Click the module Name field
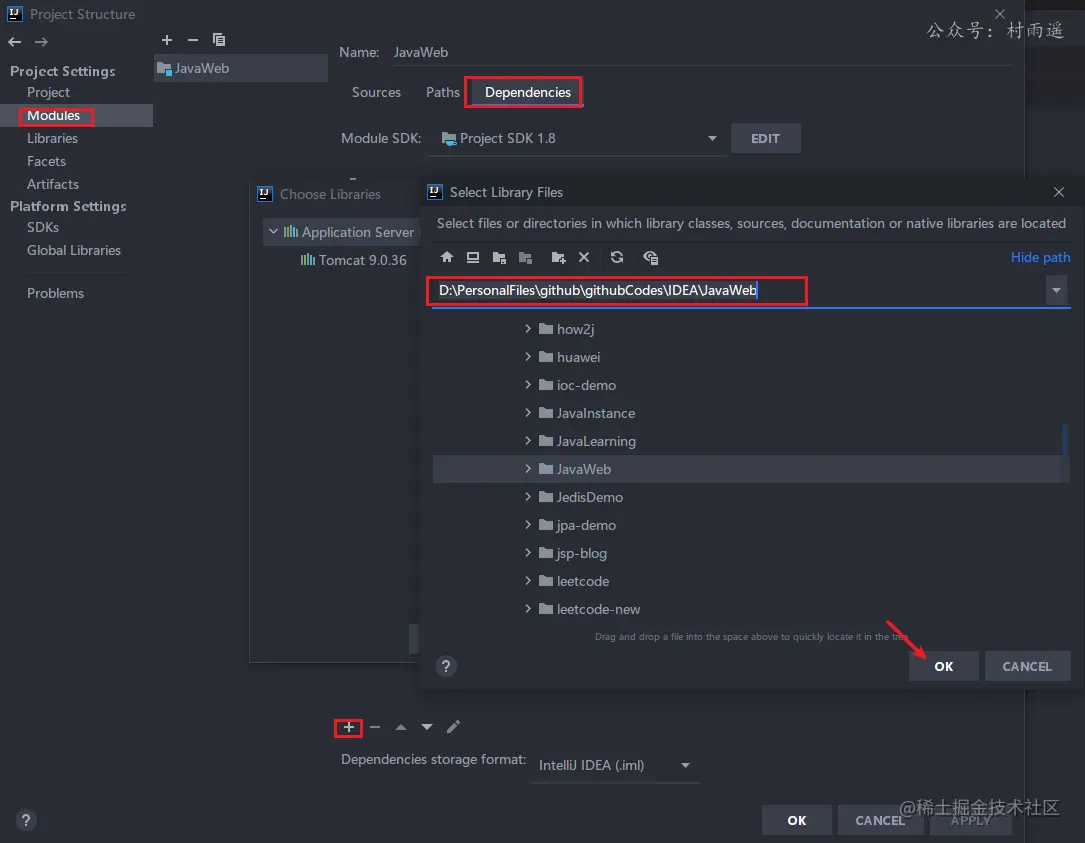The width and height of the screenshot is (1085, 843). tap(702, 53)
